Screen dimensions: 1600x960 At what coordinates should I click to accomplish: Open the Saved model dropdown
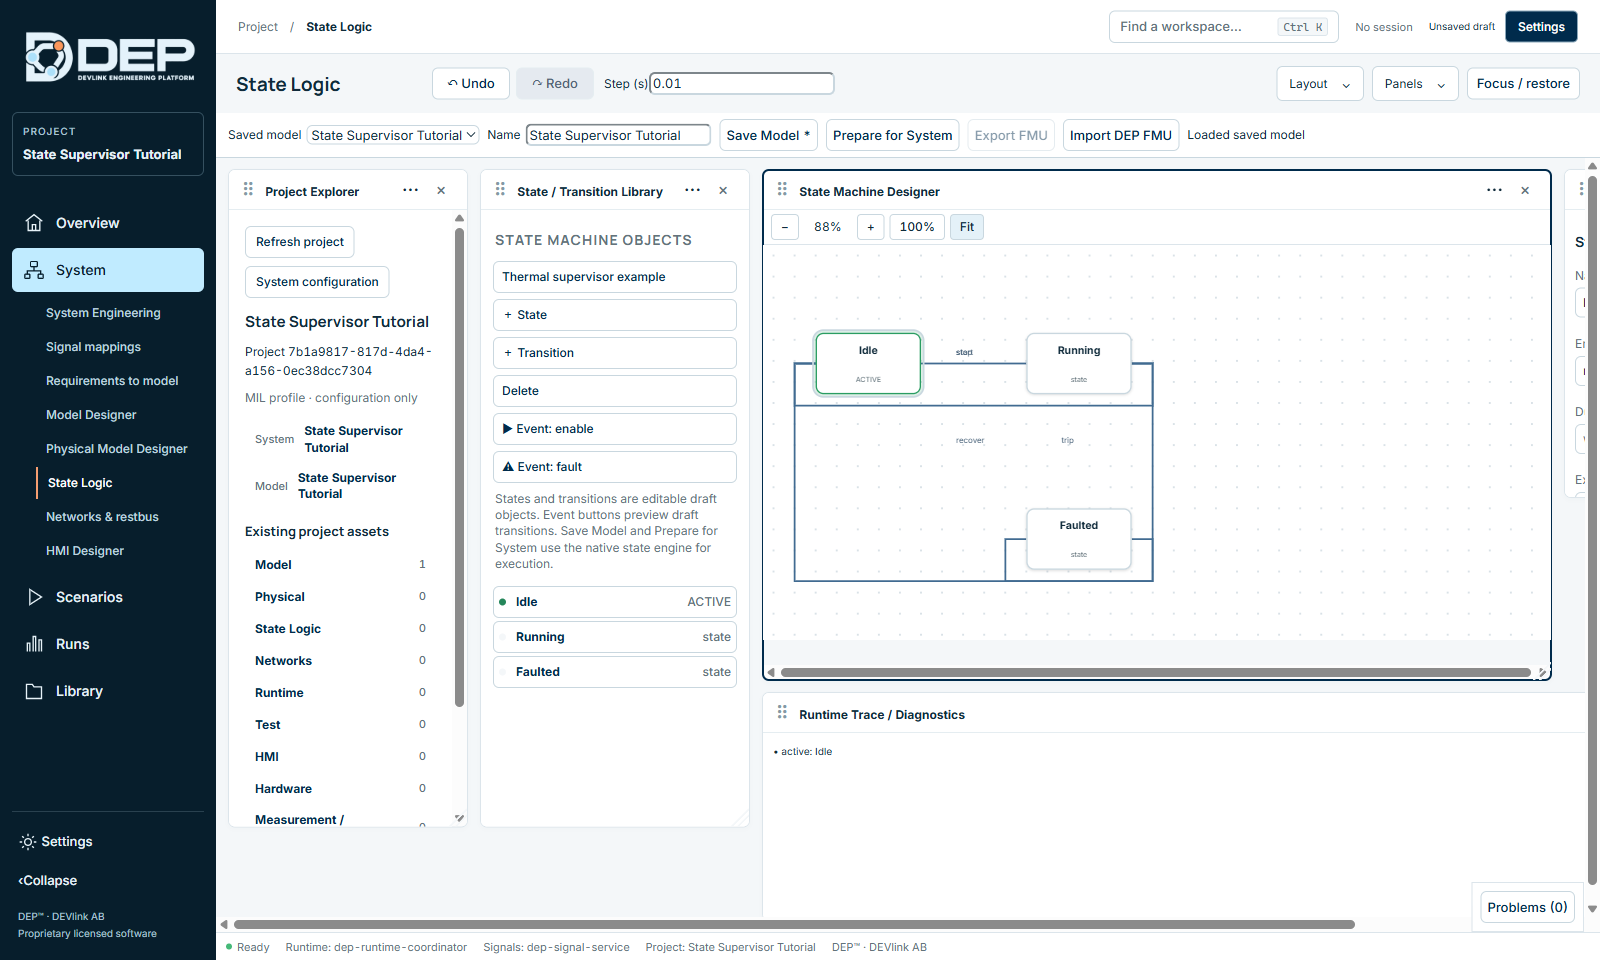point(392,135)
